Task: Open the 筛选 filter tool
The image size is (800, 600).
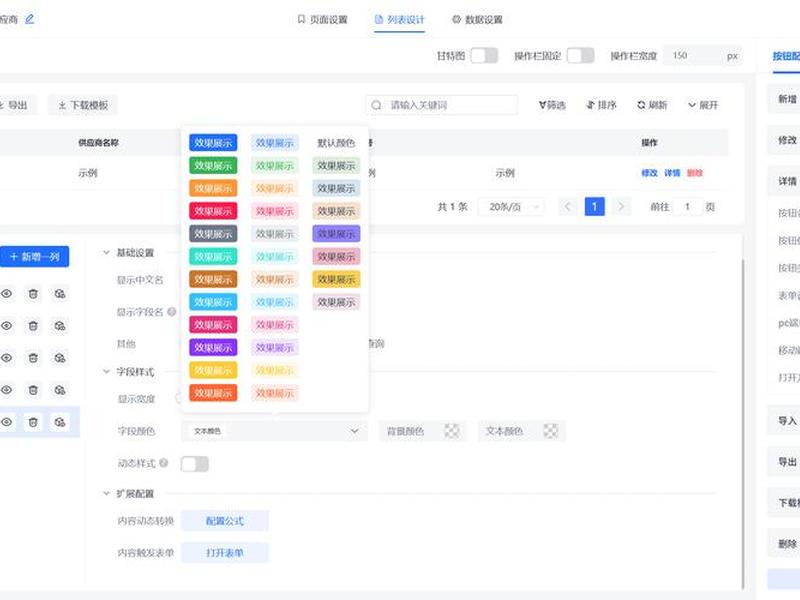Action: tap(552, 105)
